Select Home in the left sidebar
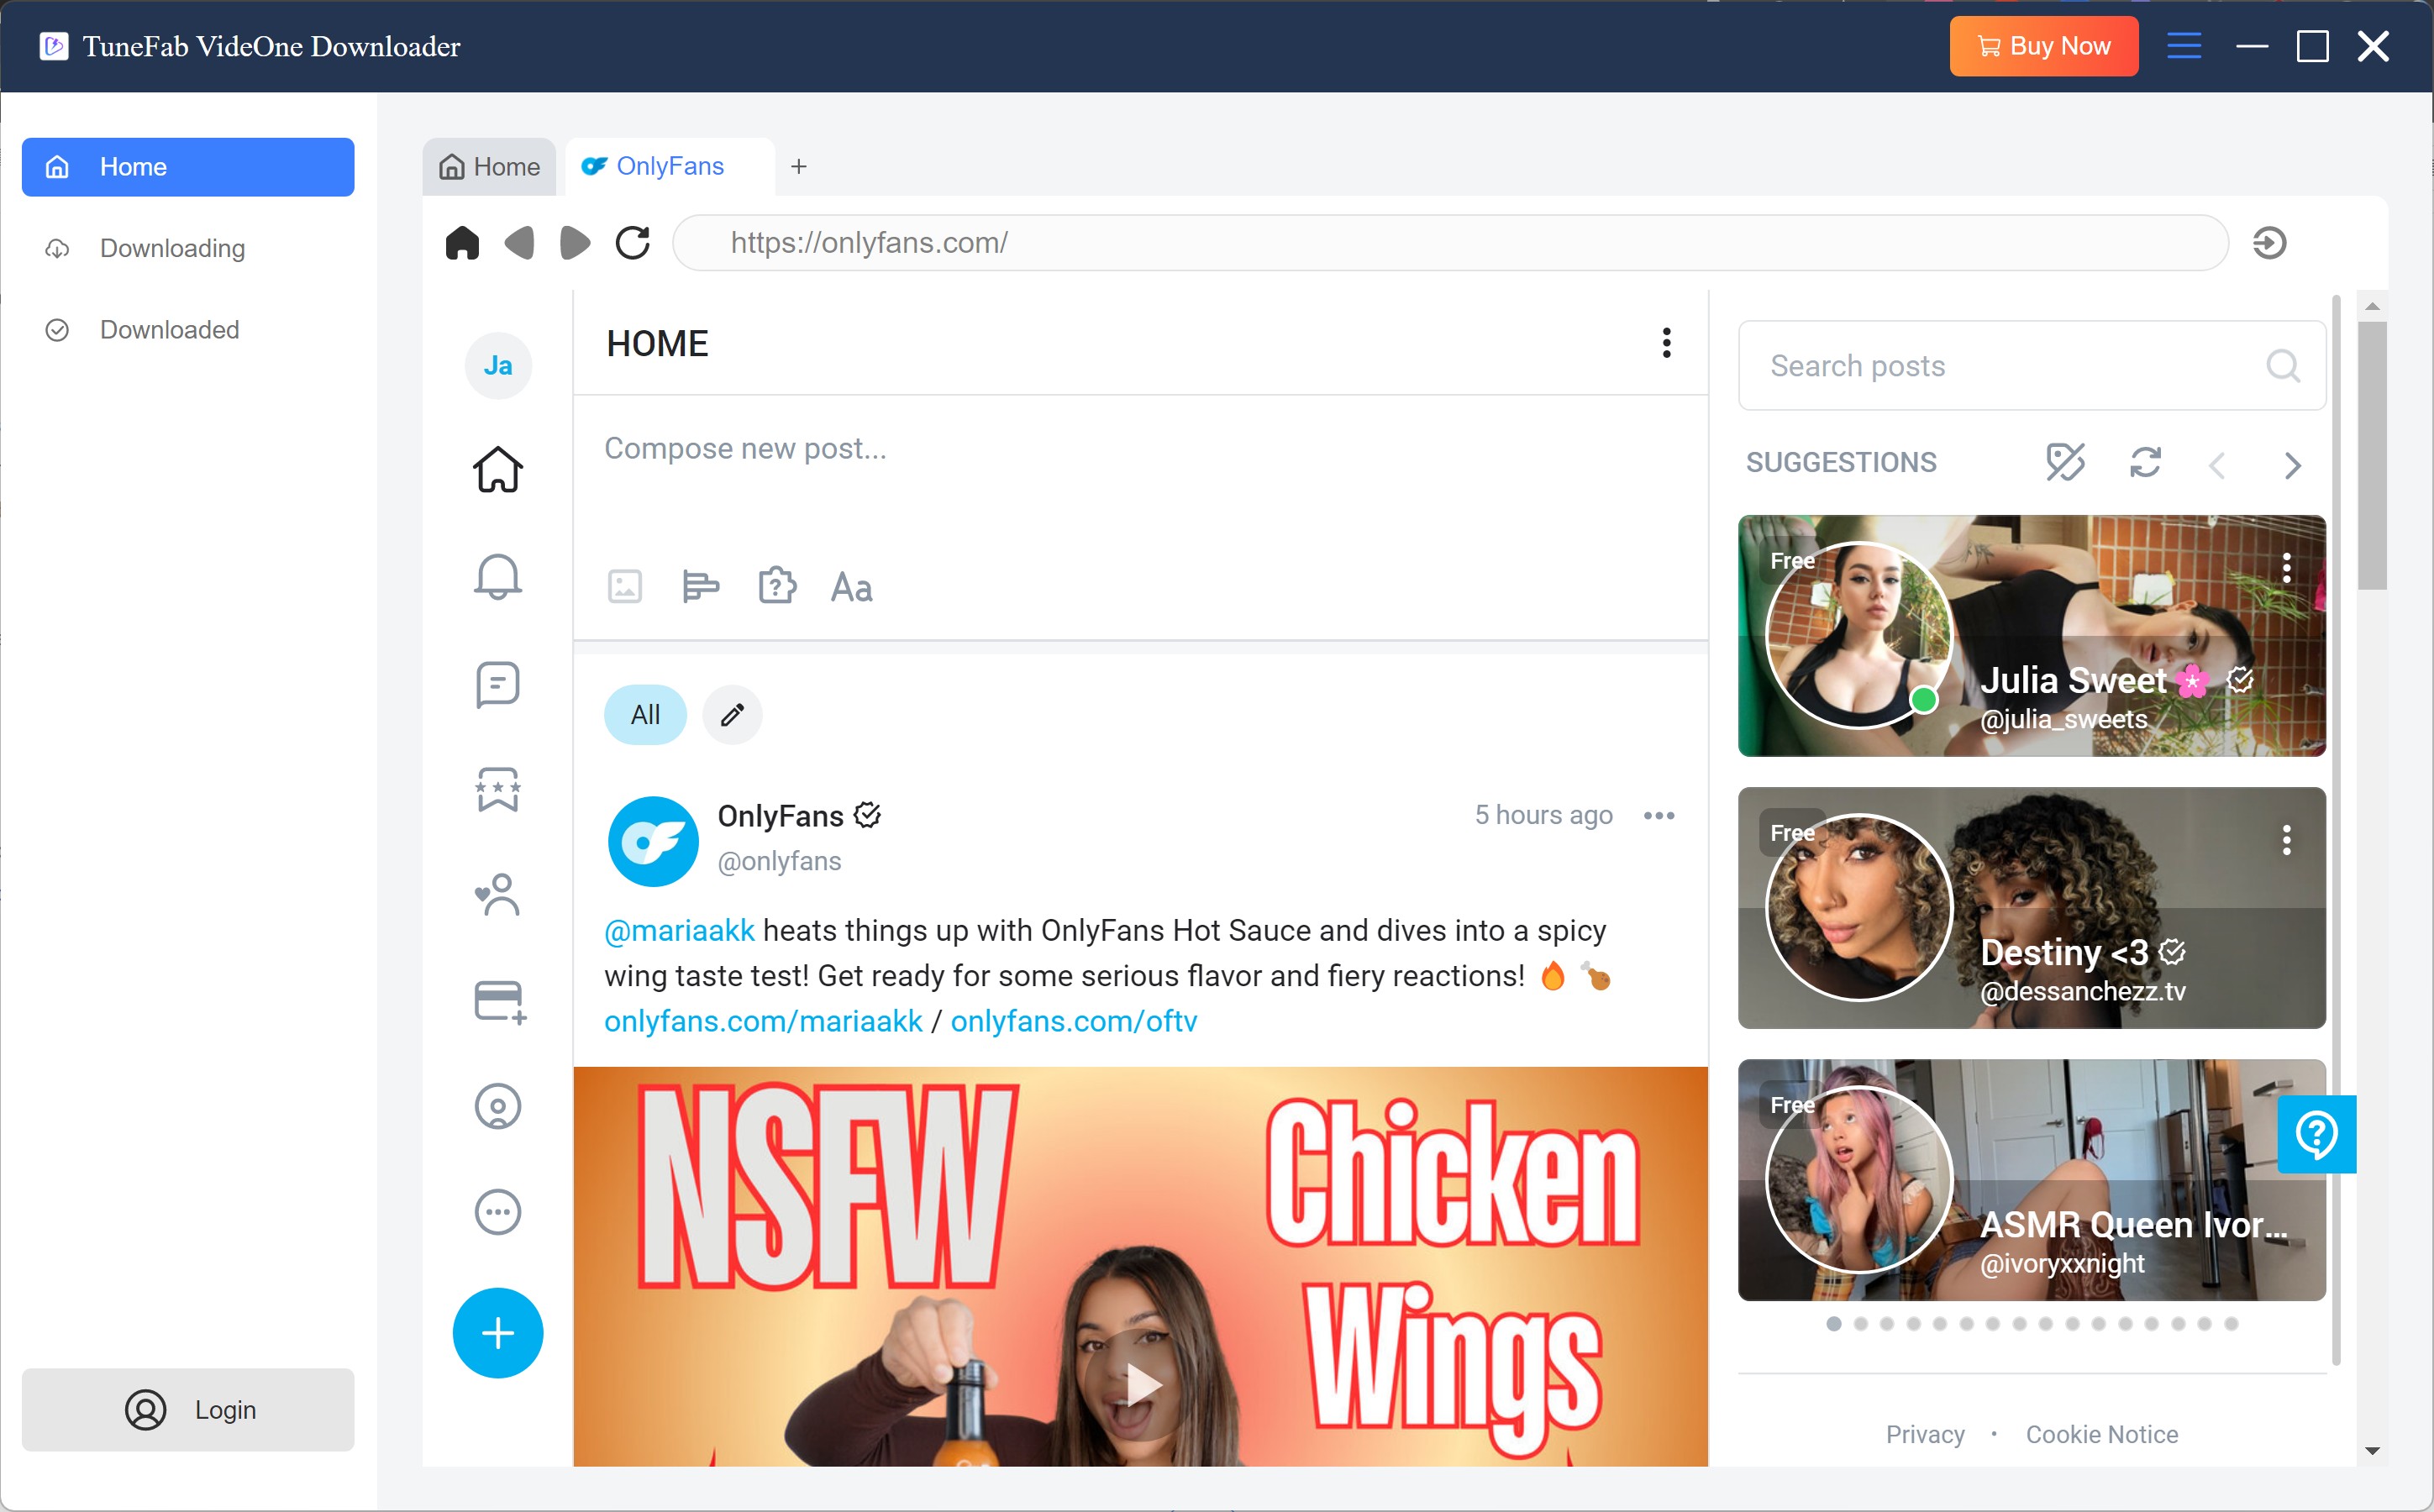Image resolution: width=2434 pixels, height=1512 pixels. coord(188,167)
